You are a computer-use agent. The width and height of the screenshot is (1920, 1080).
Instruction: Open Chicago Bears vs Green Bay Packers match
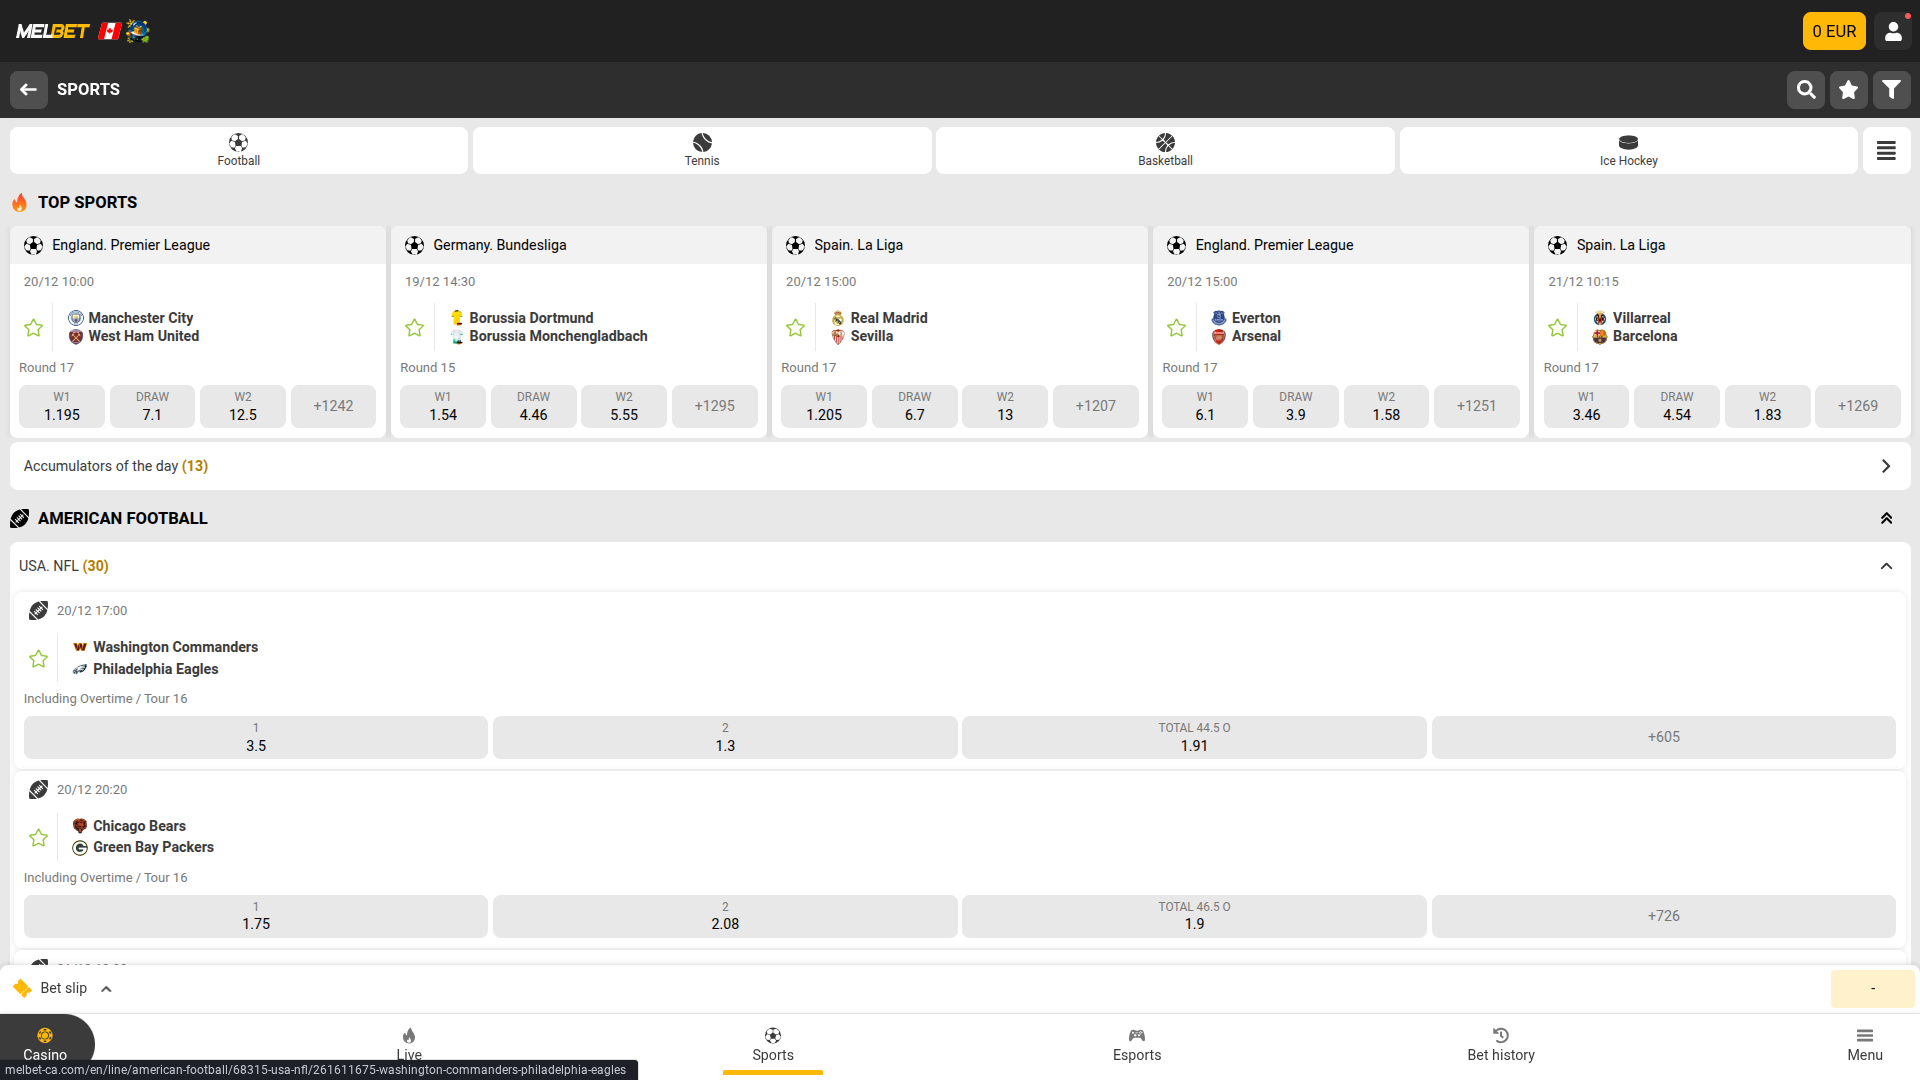[153, 836]
